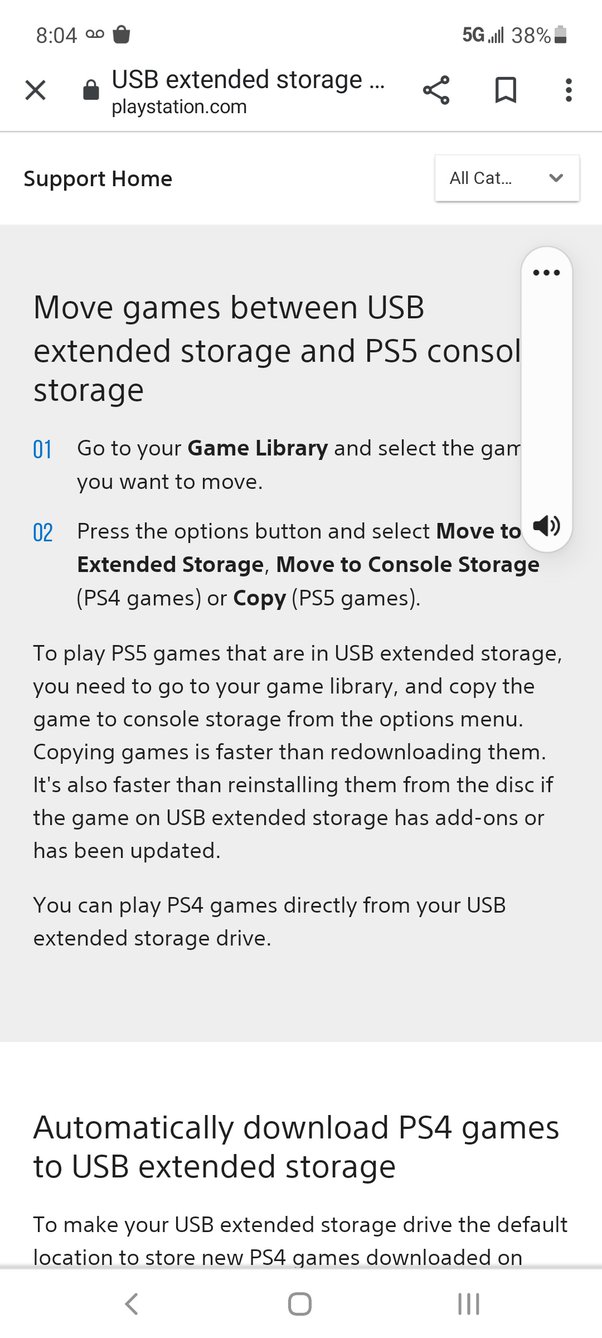Navigate to Support Home

97,178
